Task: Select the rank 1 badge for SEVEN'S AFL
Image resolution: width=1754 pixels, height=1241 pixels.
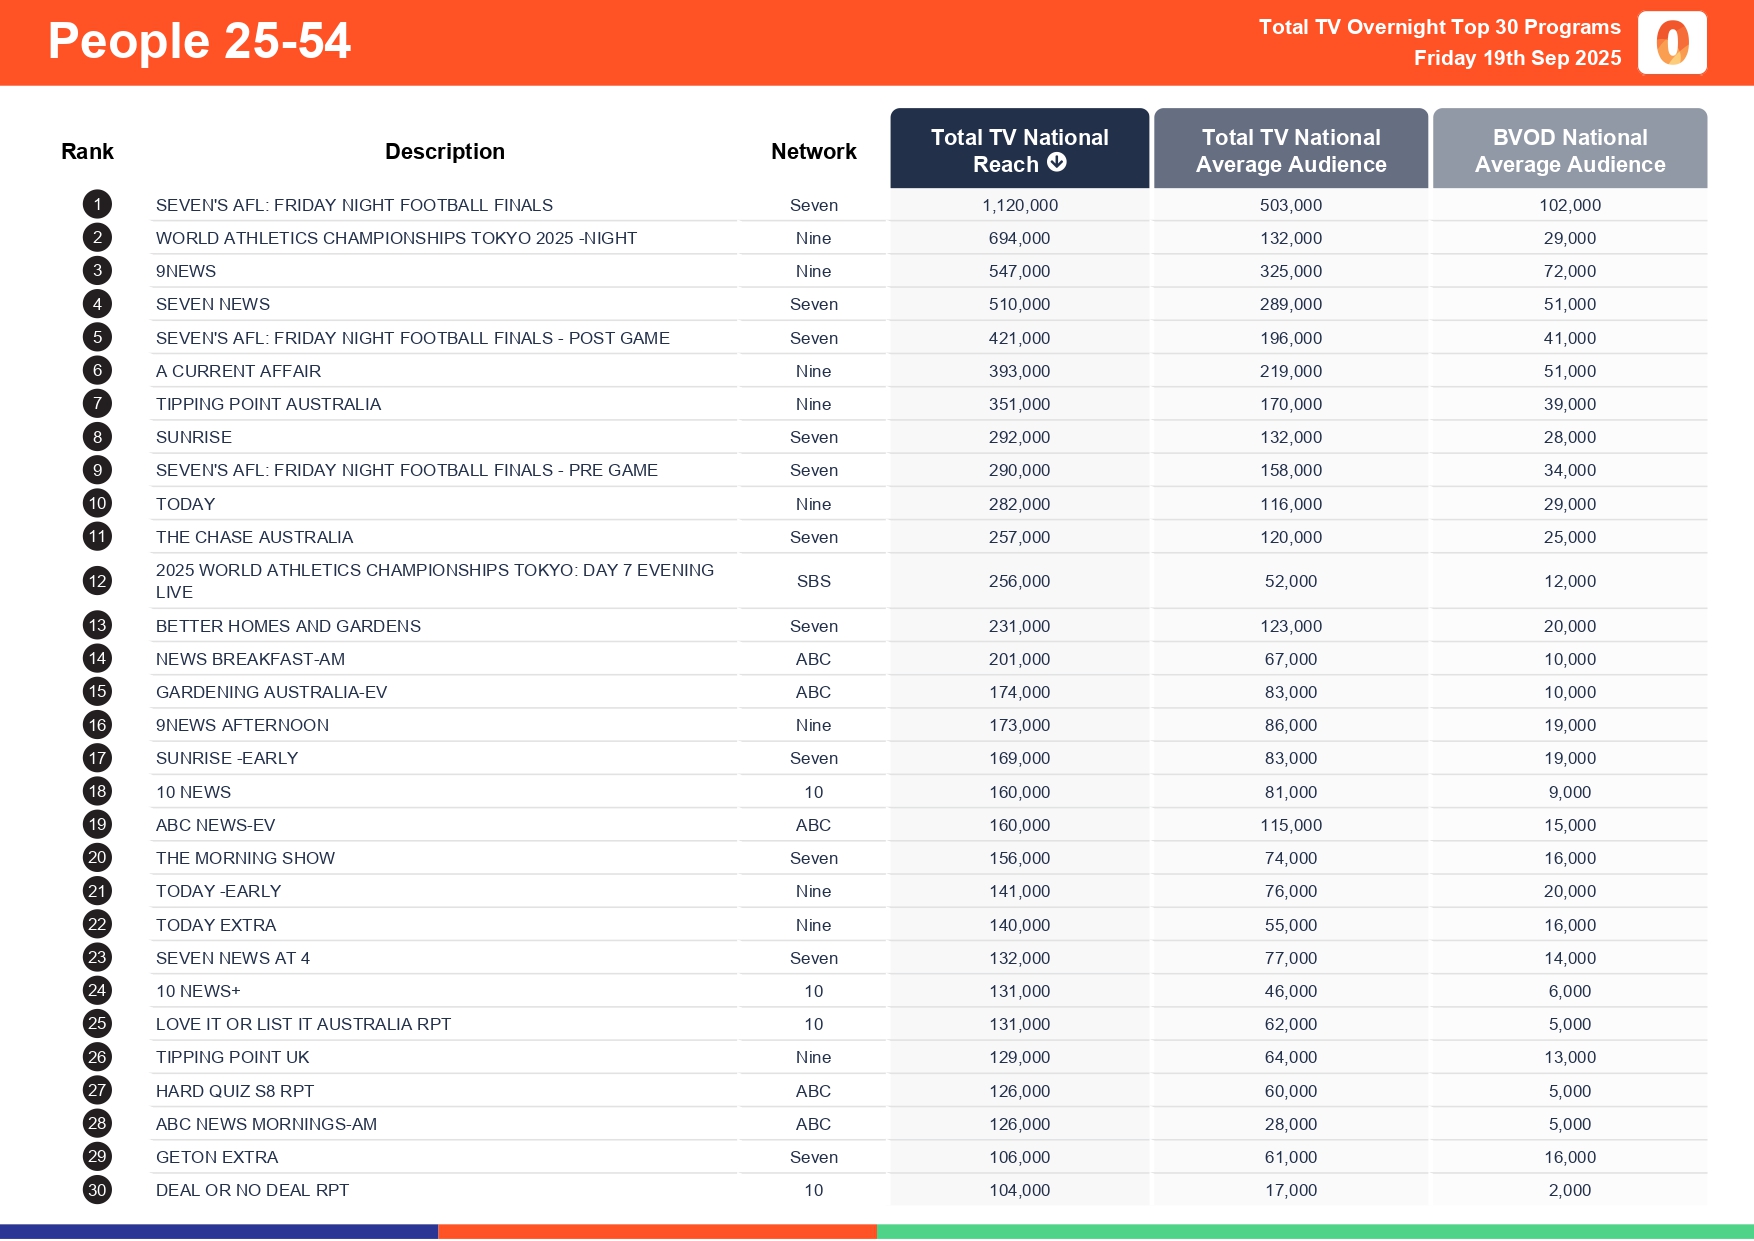Action: pos(96,204)
